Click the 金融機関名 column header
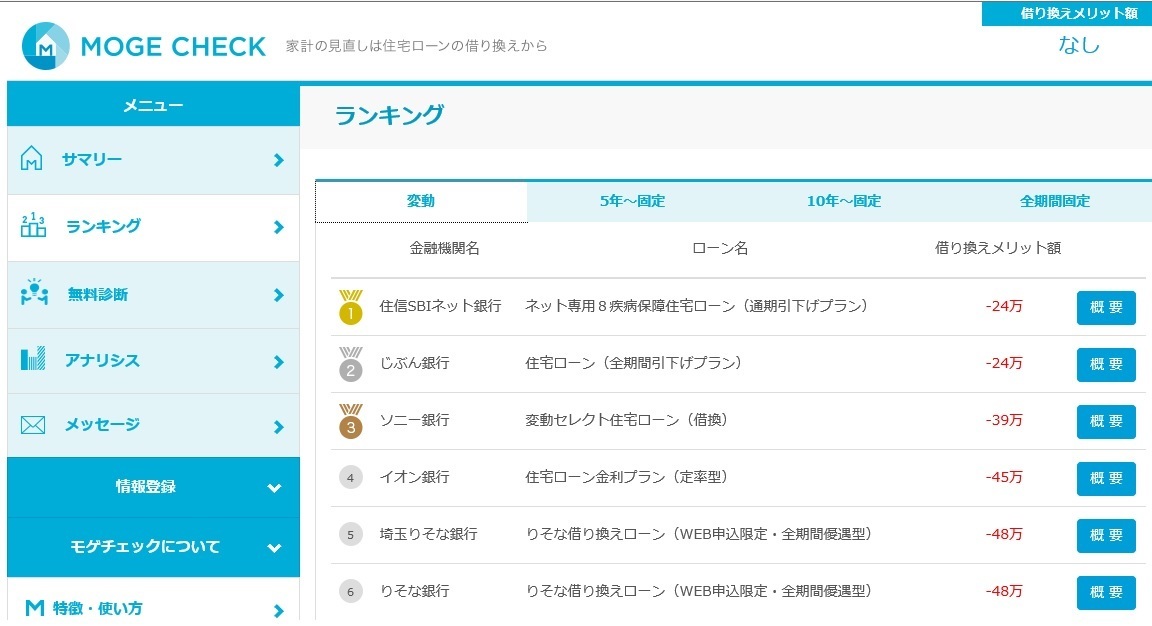Viewport: 1152px width, 626px height. 444,248
